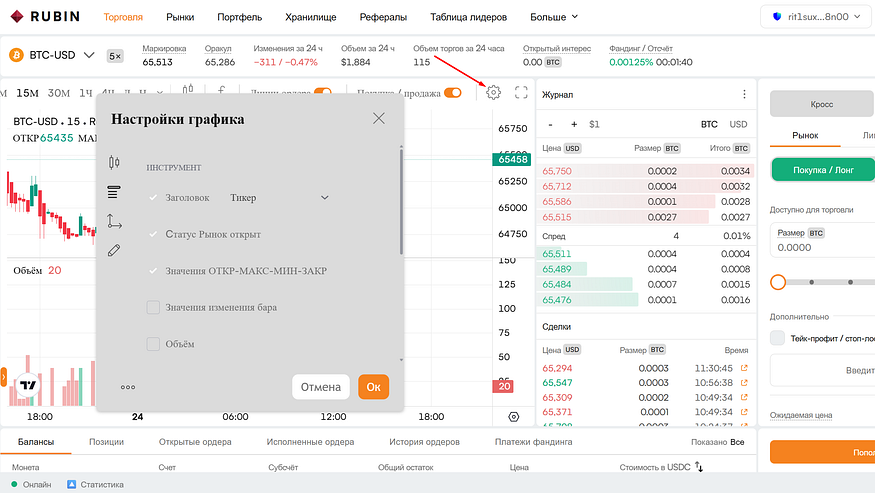875x493 pixels.
Task: Open Больше menu dropdown
Action: (554, 17)
